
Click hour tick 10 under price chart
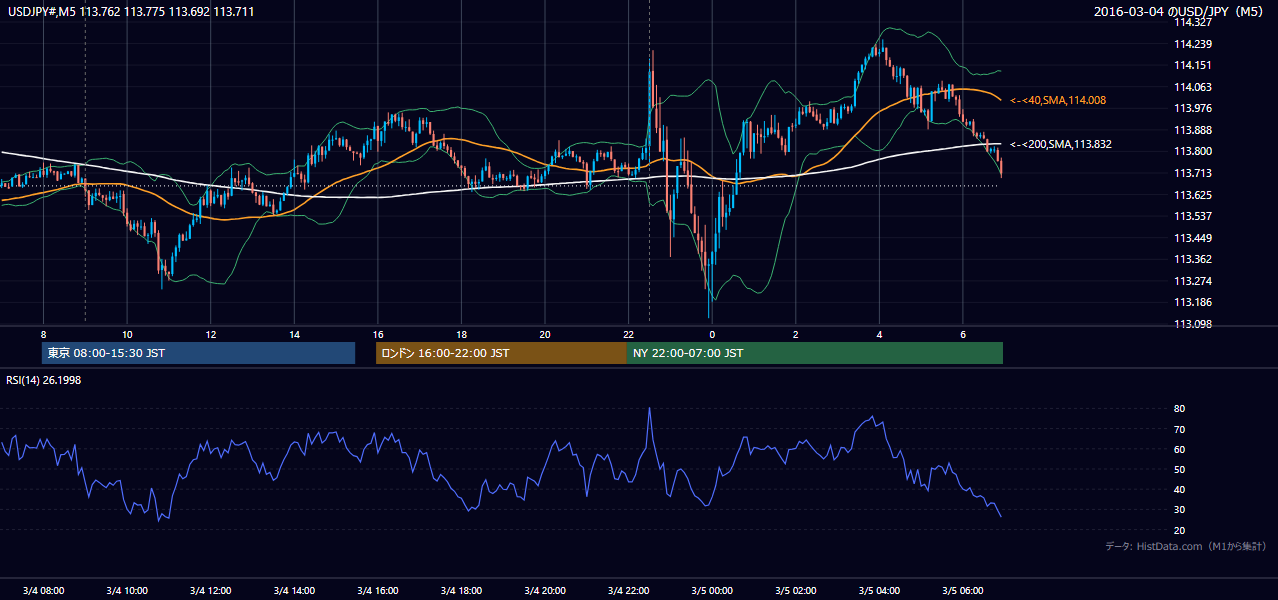[127, 334]
